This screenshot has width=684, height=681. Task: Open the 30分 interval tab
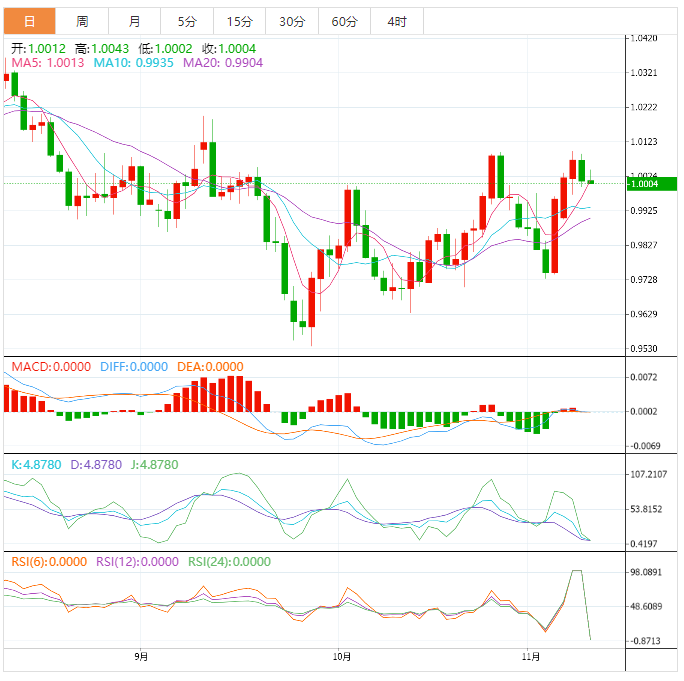click(292, 21)
